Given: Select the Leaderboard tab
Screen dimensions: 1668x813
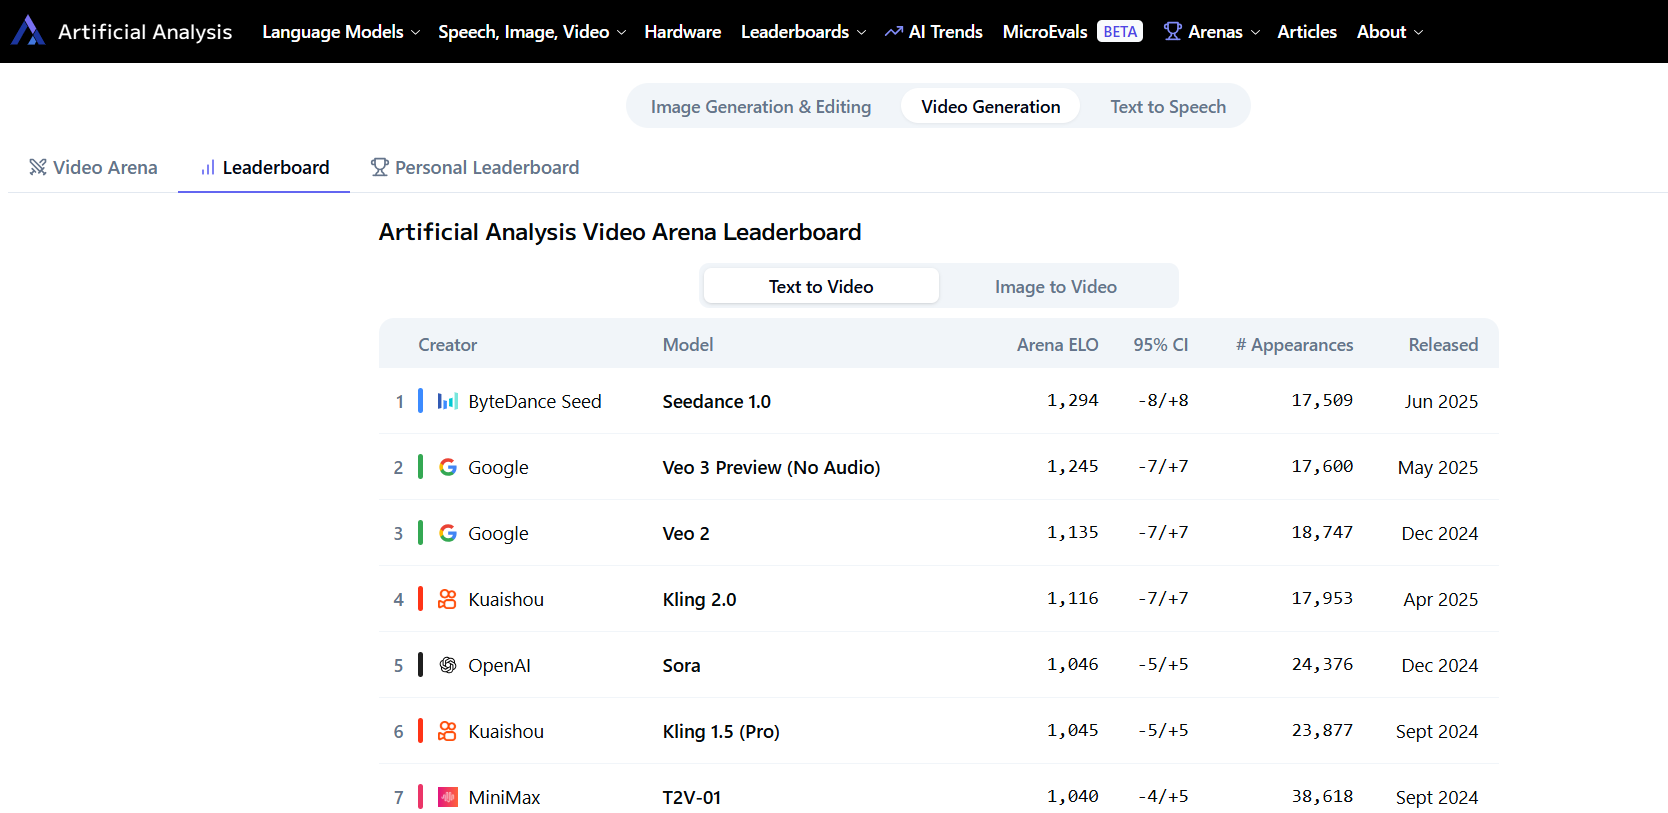Looking at the screenshot, I should pyautogui.click(x=264, y=167).
